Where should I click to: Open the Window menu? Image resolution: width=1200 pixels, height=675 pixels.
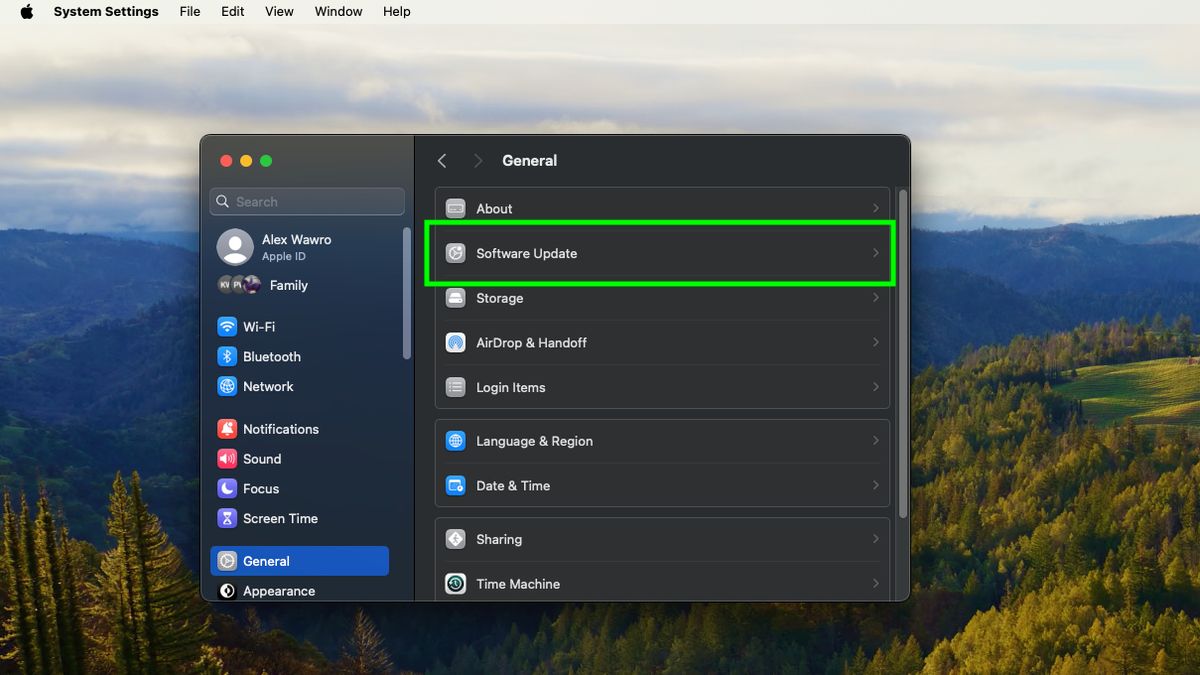tap(337, 11)
